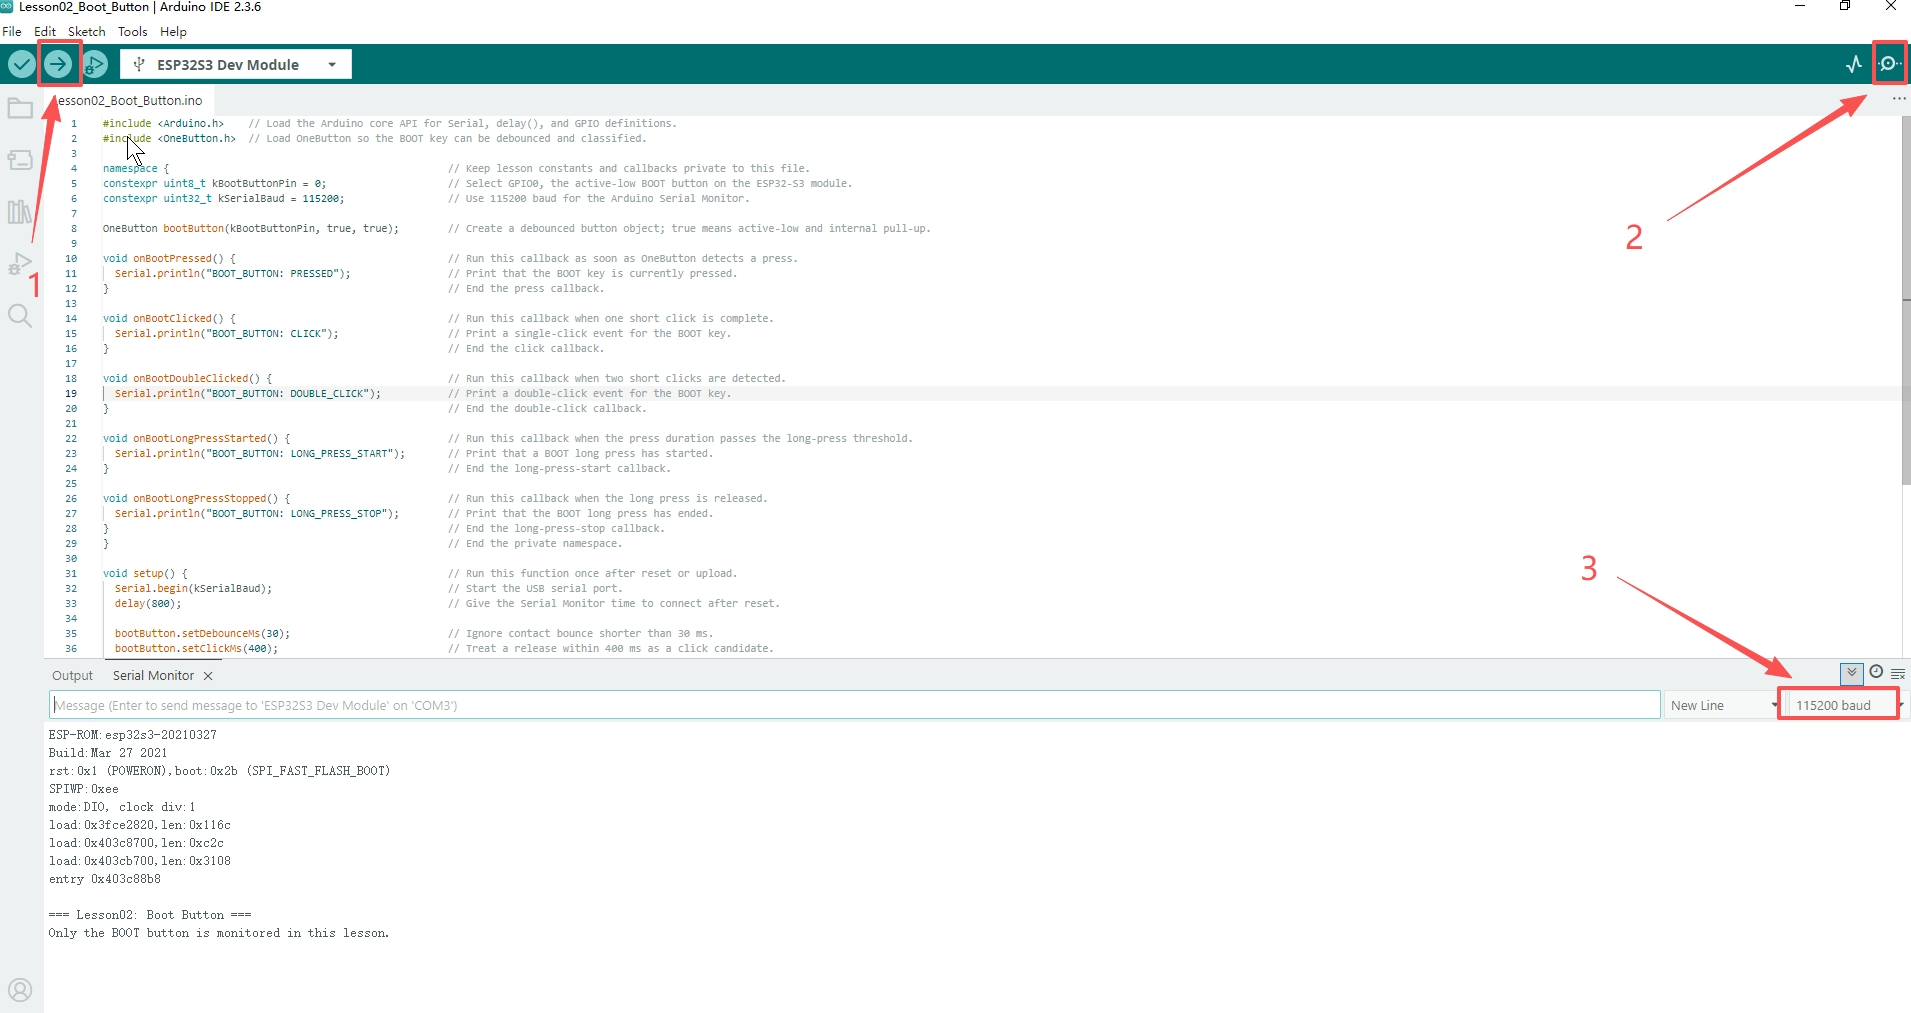Switch to the Output tab
The width and height of the screenshot is (1911, 1013).
point(72,676)
